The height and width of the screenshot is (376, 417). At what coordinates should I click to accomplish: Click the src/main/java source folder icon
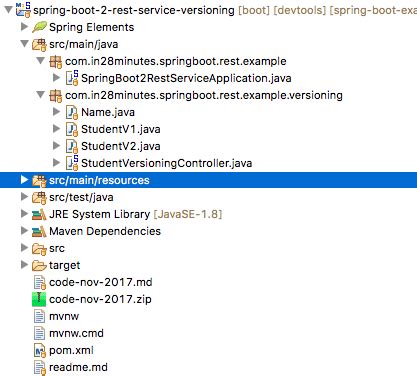39,44
